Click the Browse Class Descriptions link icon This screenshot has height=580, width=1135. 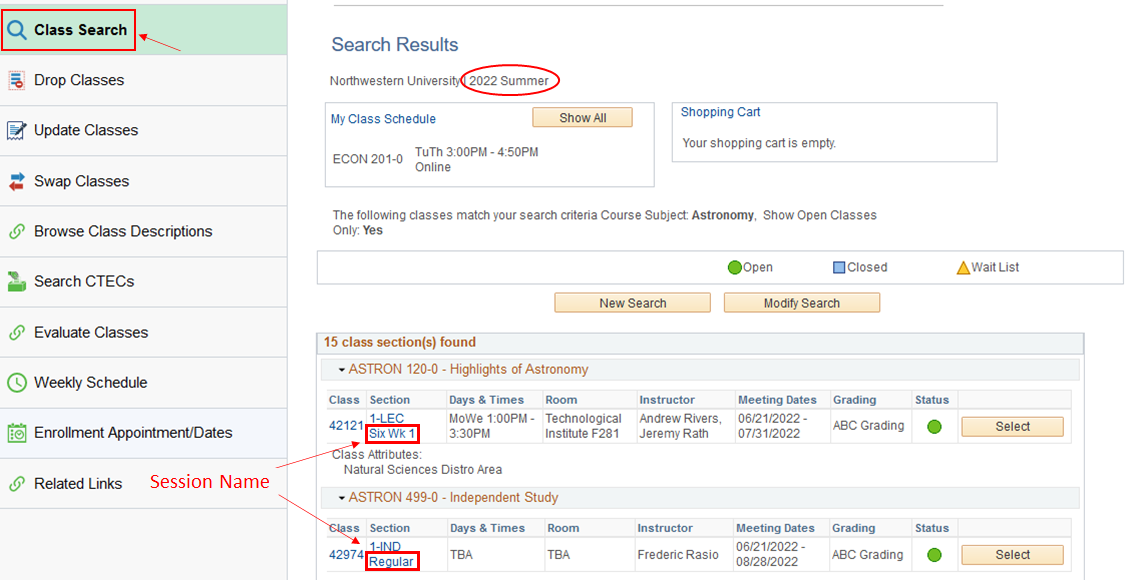click(x=16, y=232)
